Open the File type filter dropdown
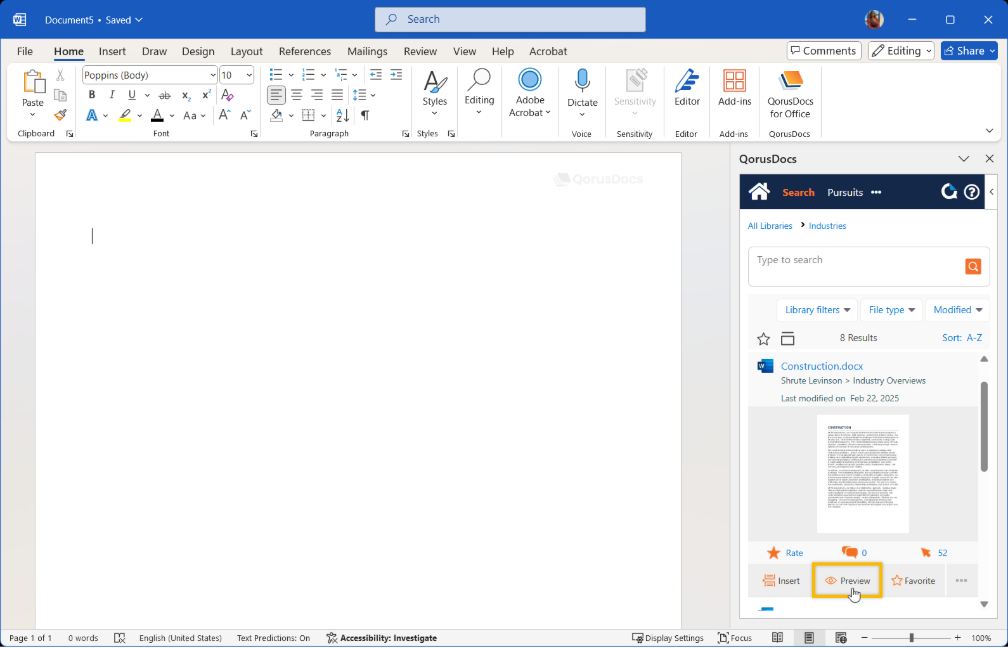The image size is (1008, 648). pyautogui.click(x=893, y=310)
